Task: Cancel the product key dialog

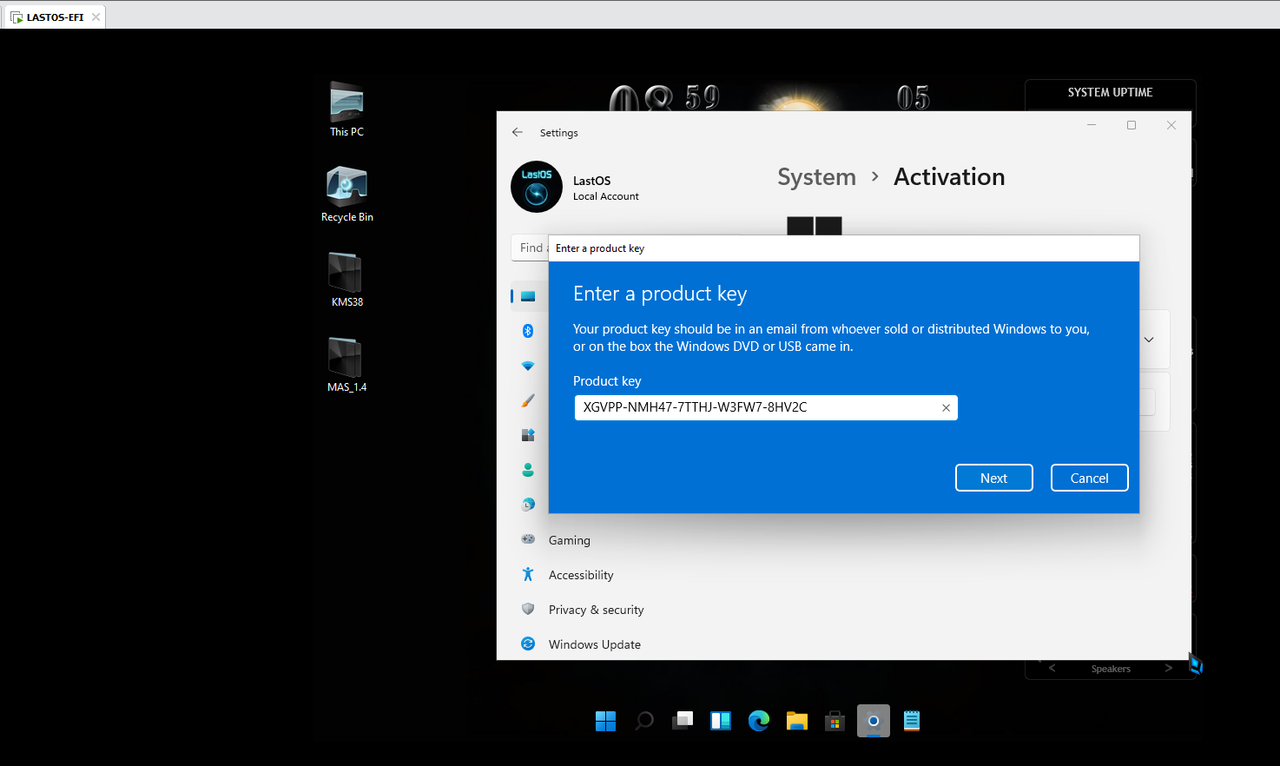Action: (x=1089, y=478)
